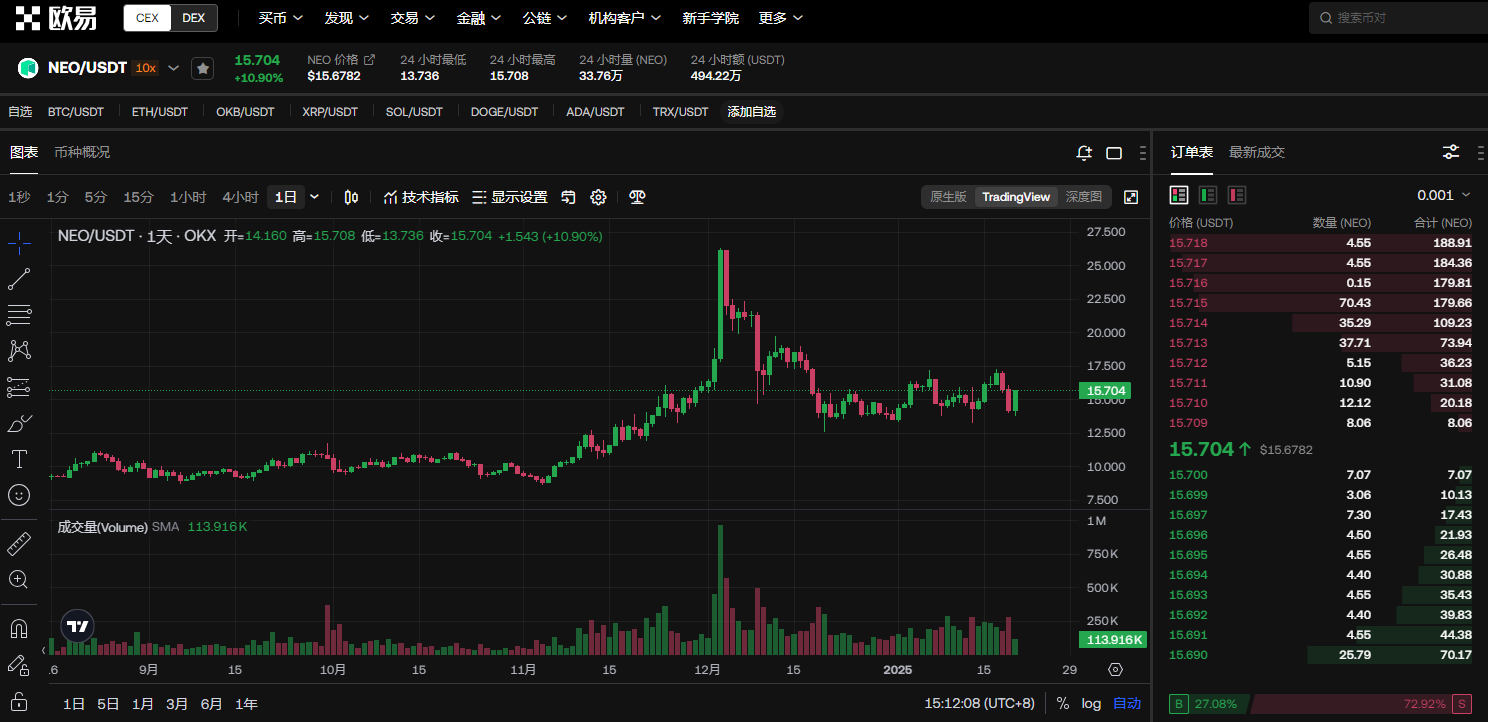Add NEO/USDT to favorites with star
The image size is (1488, 722).
click(x=203, y=68)
